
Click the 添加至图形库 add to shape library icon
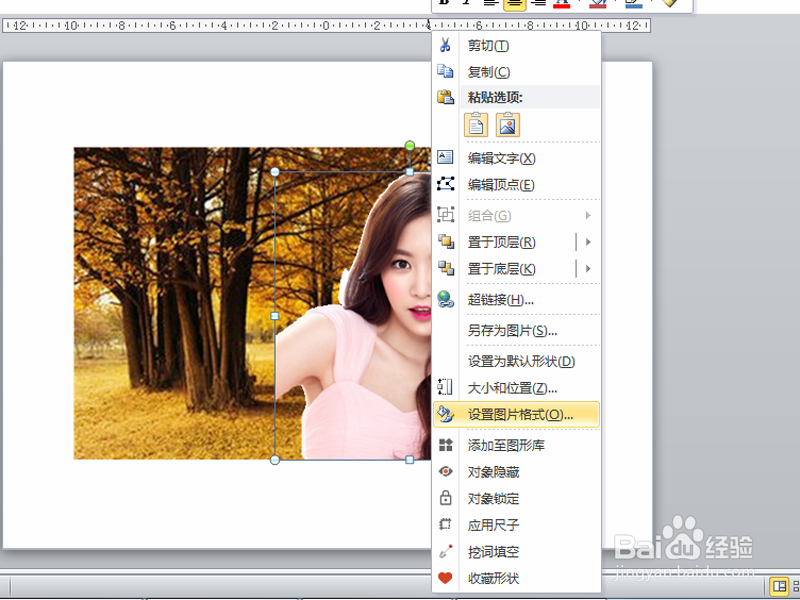click(445, 445)
